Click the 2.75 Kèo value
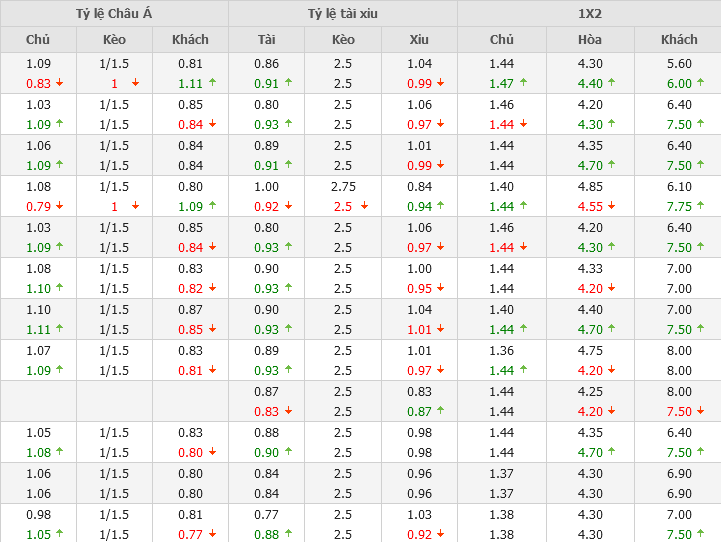The height and width of the screenshot is (542, 721). (343, 186)
